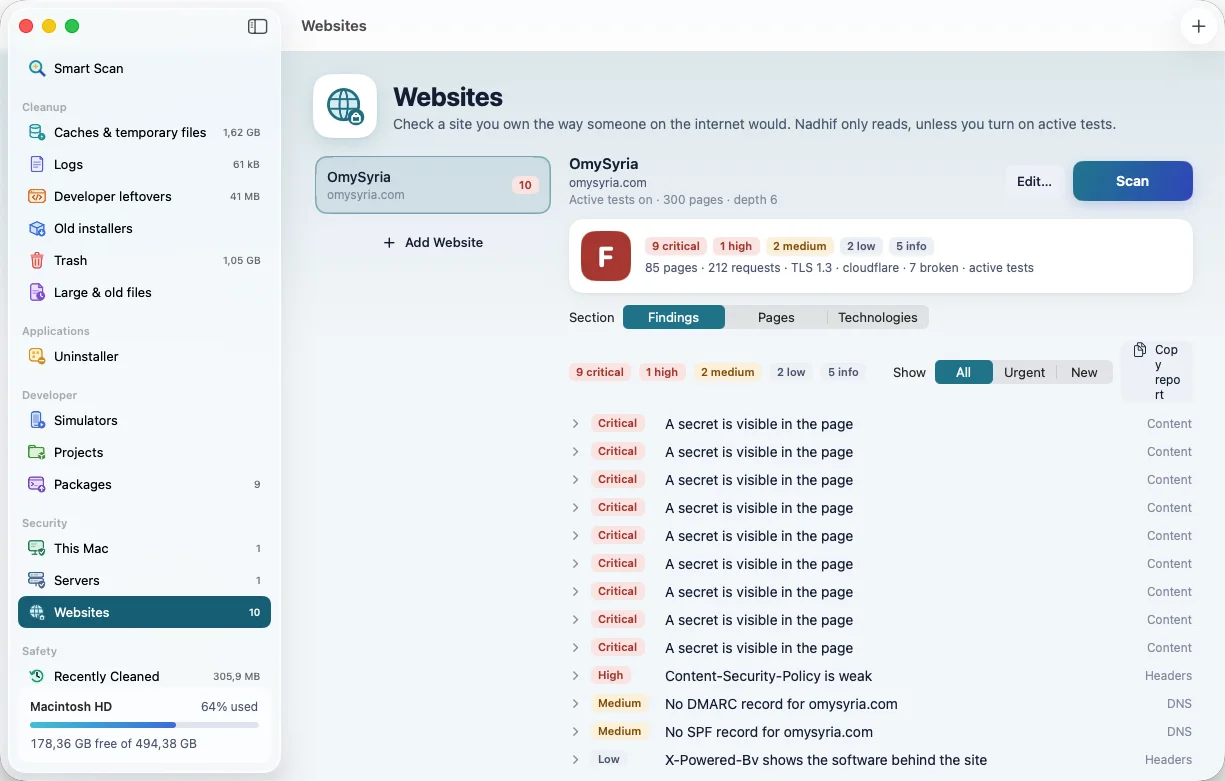Open the Developer leftovers icon
This screenshot has width=1225, height=781.
37,196
